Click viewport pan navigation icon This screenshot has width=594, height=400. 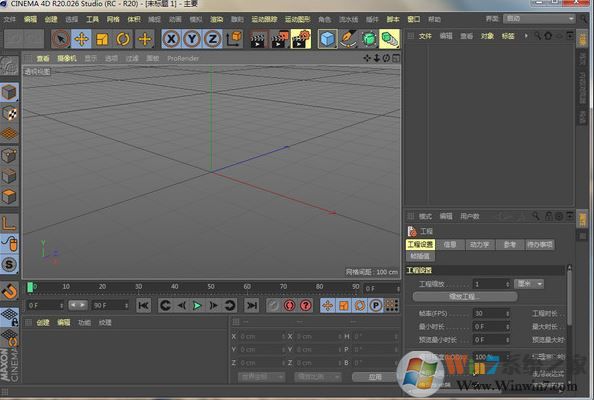click(x=367, y=58)
